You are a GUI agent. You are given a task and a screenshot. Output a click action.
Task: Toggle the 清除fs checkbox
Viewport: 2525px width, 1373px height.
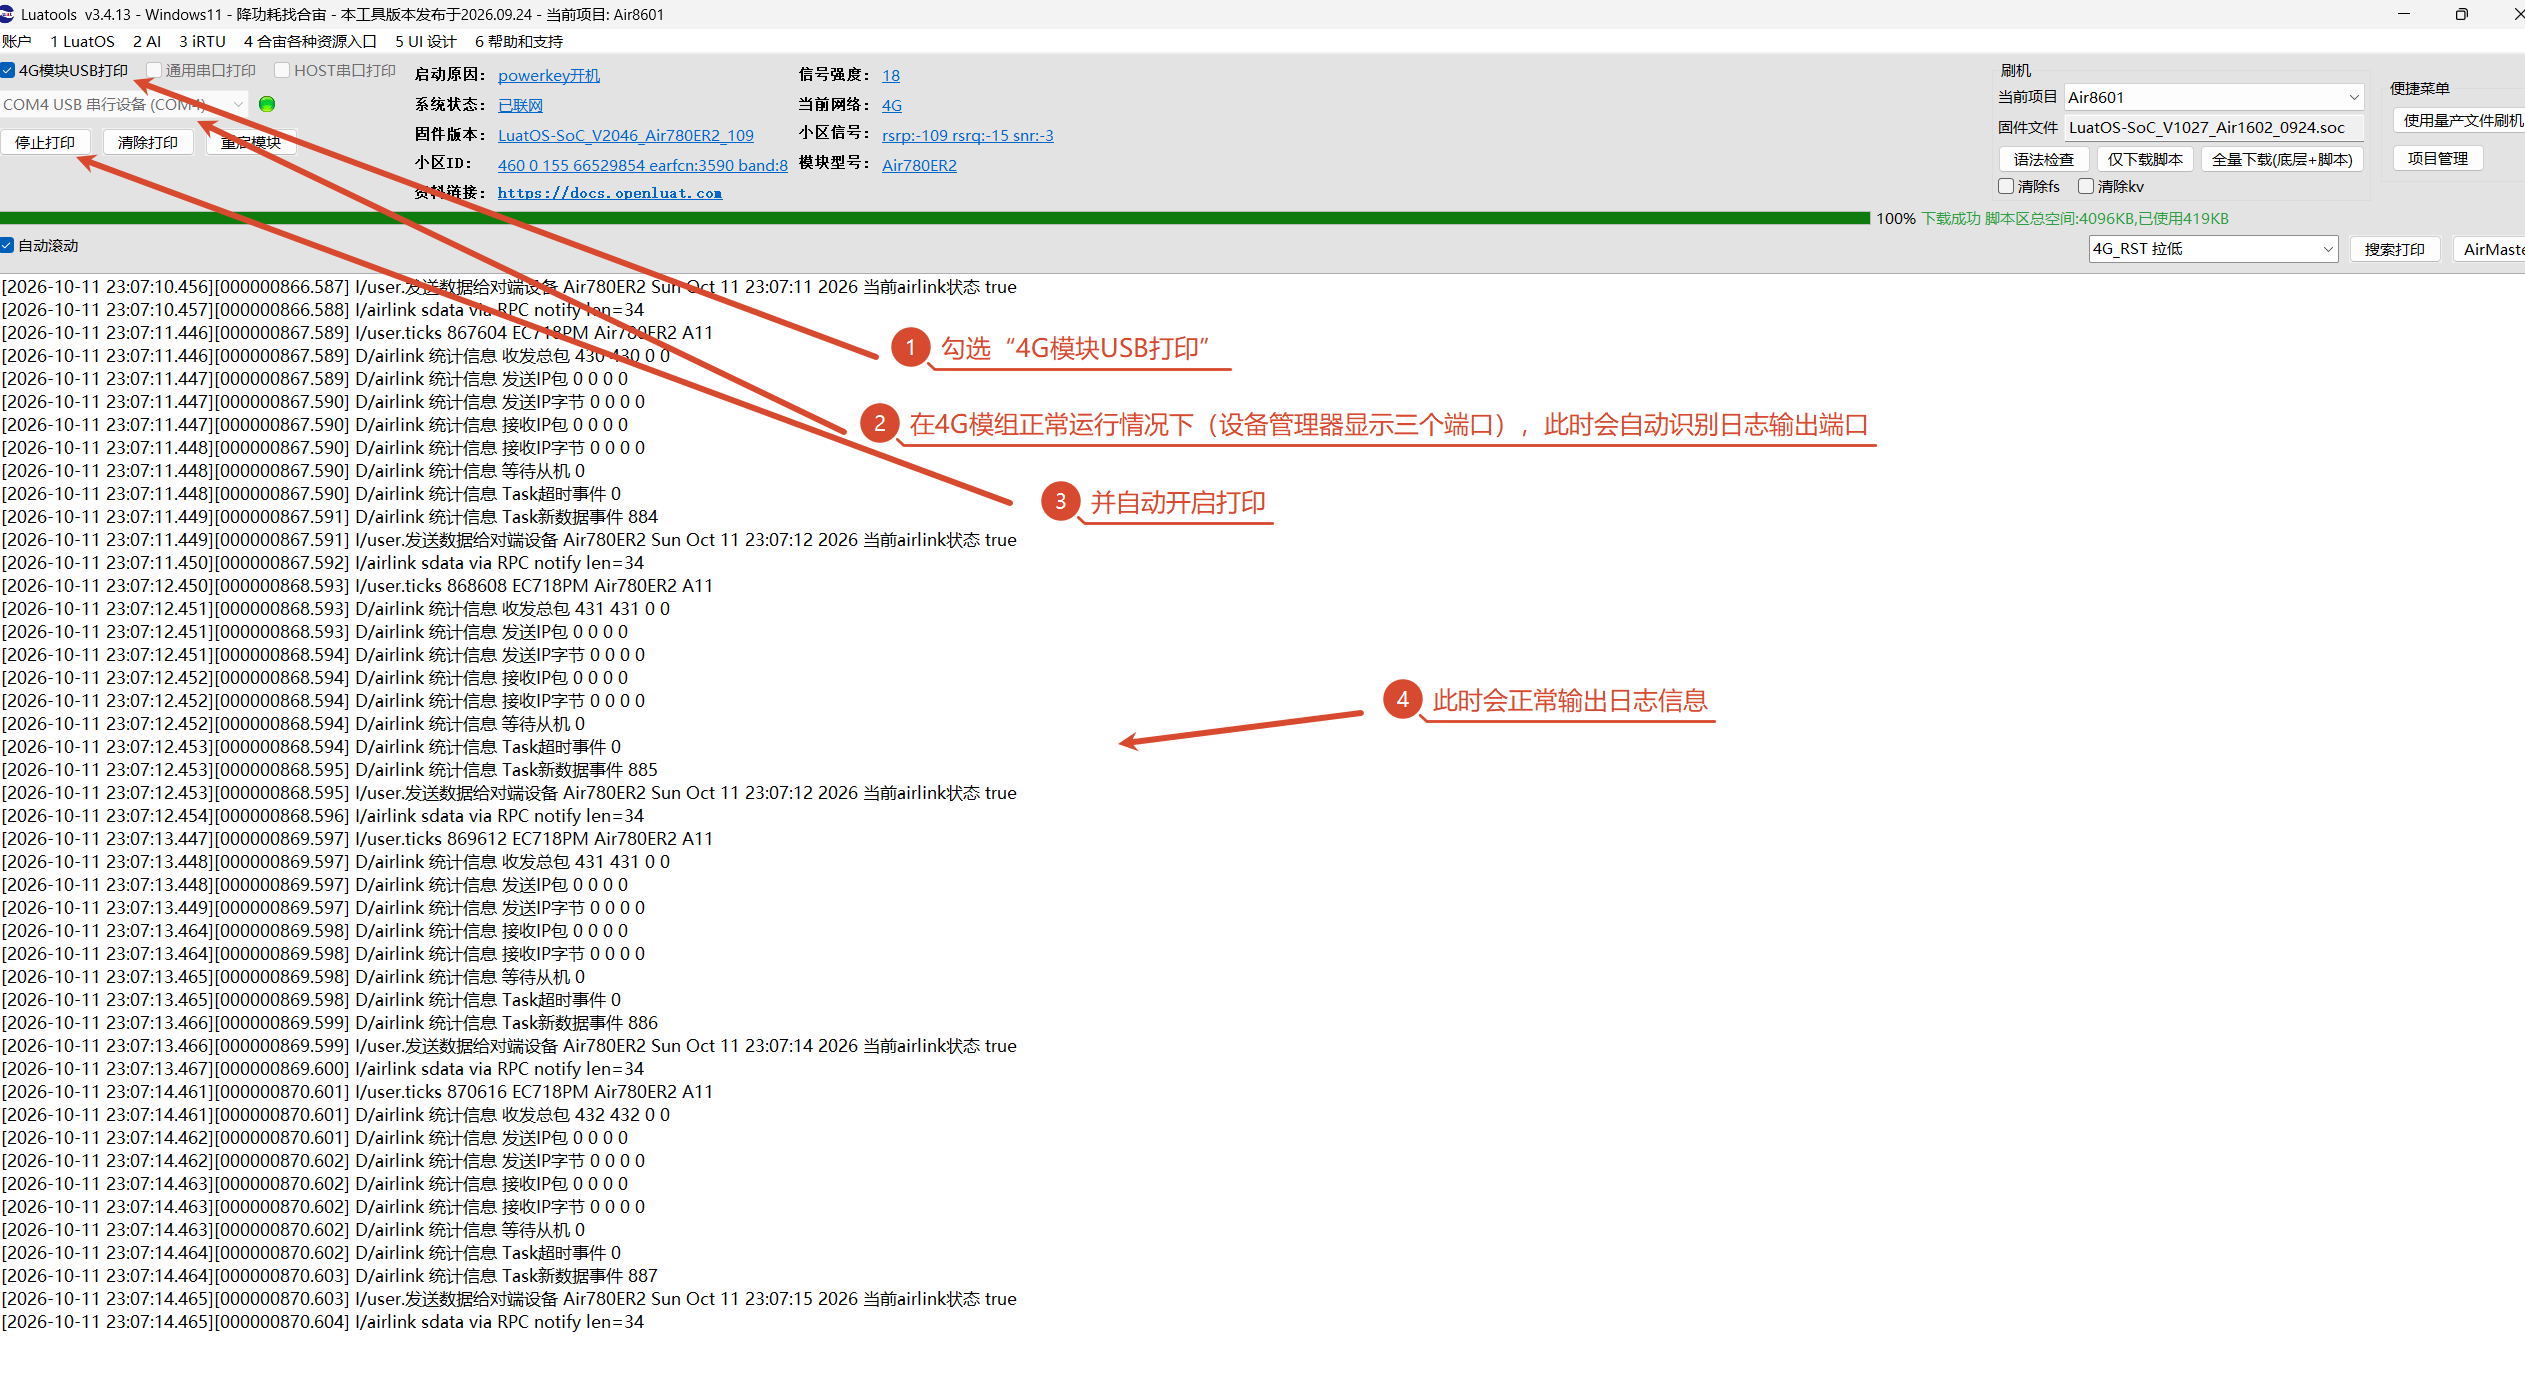coord(2006,186)
